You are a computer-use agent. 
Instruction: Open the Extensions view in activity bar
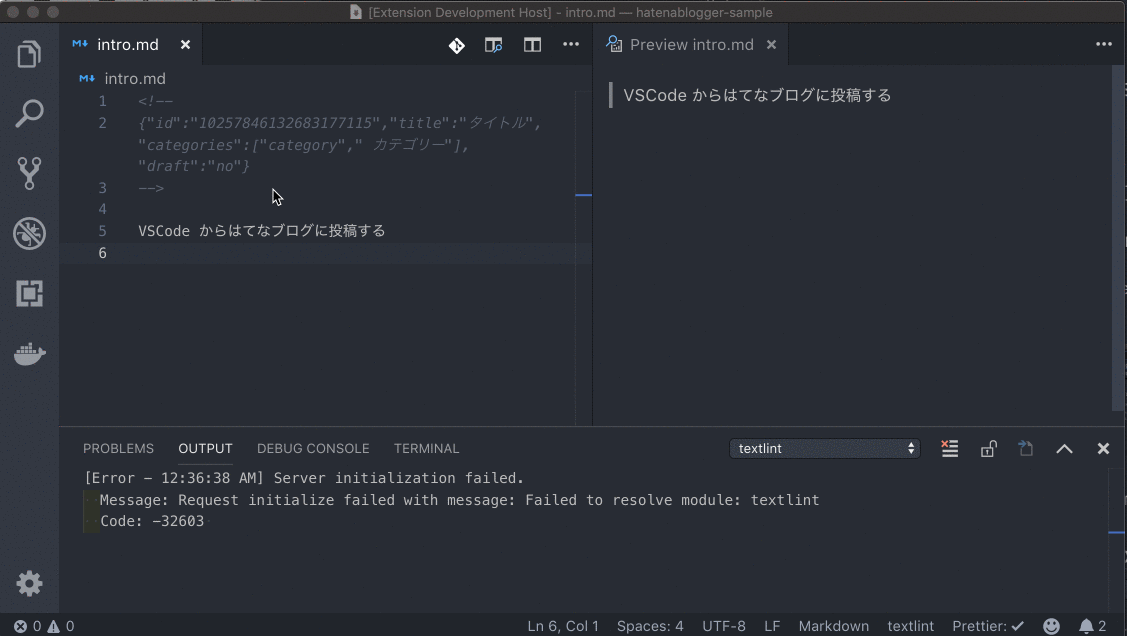(29, 293)
